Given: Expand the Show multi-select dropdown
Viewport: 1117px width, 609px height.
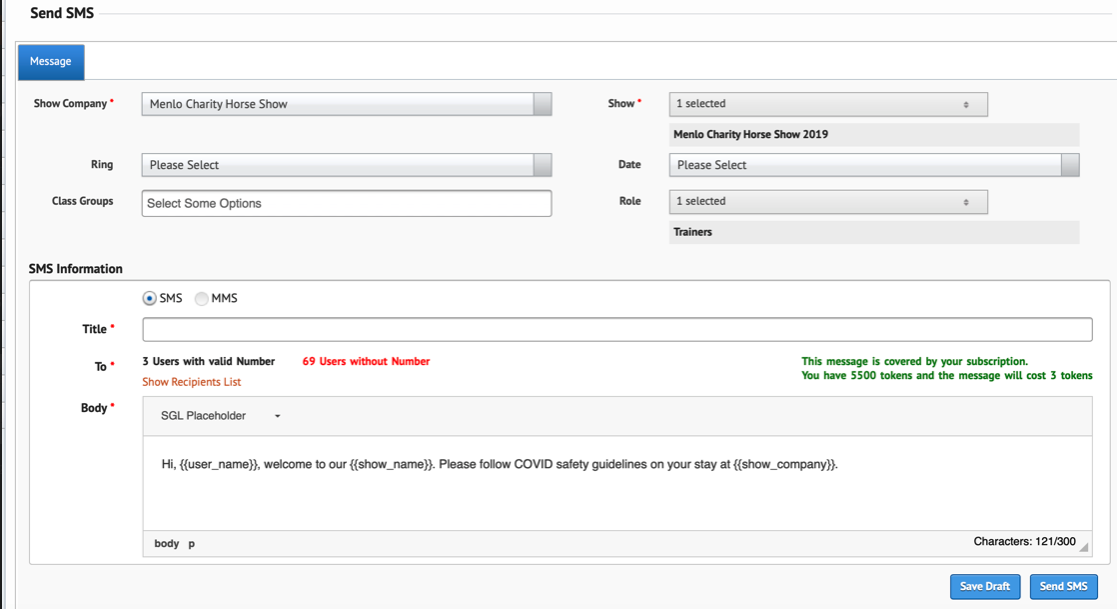Looking at the screenshot, I should click(828, 104).
